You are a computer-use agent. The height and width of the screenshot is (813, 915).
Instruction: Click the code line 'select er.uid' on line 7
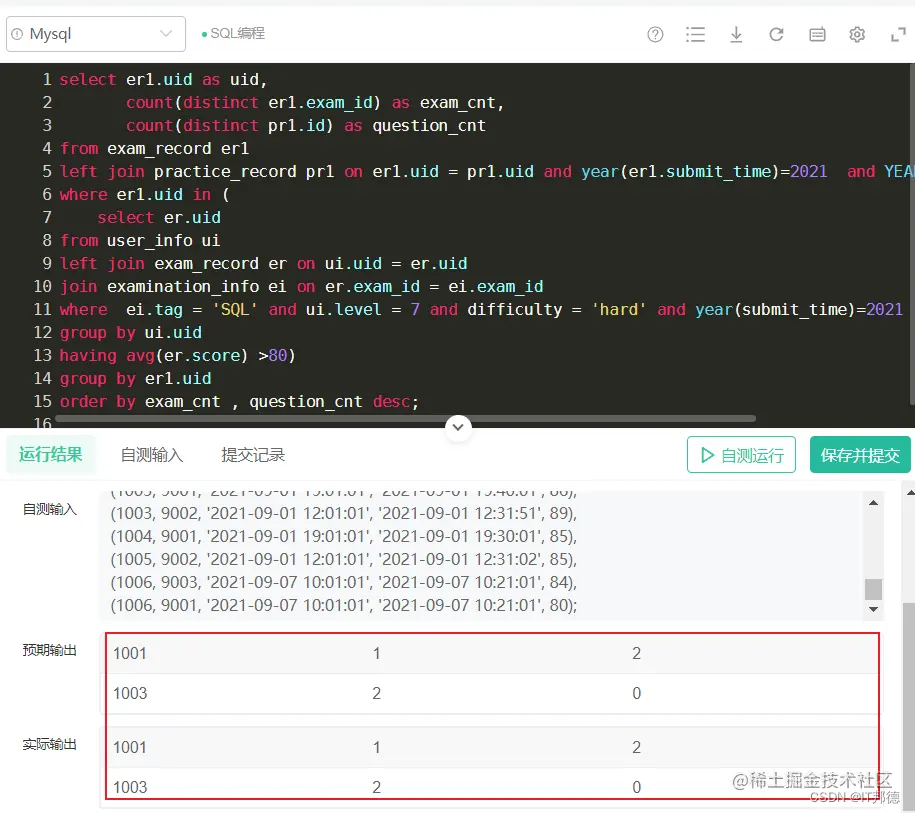159,218
